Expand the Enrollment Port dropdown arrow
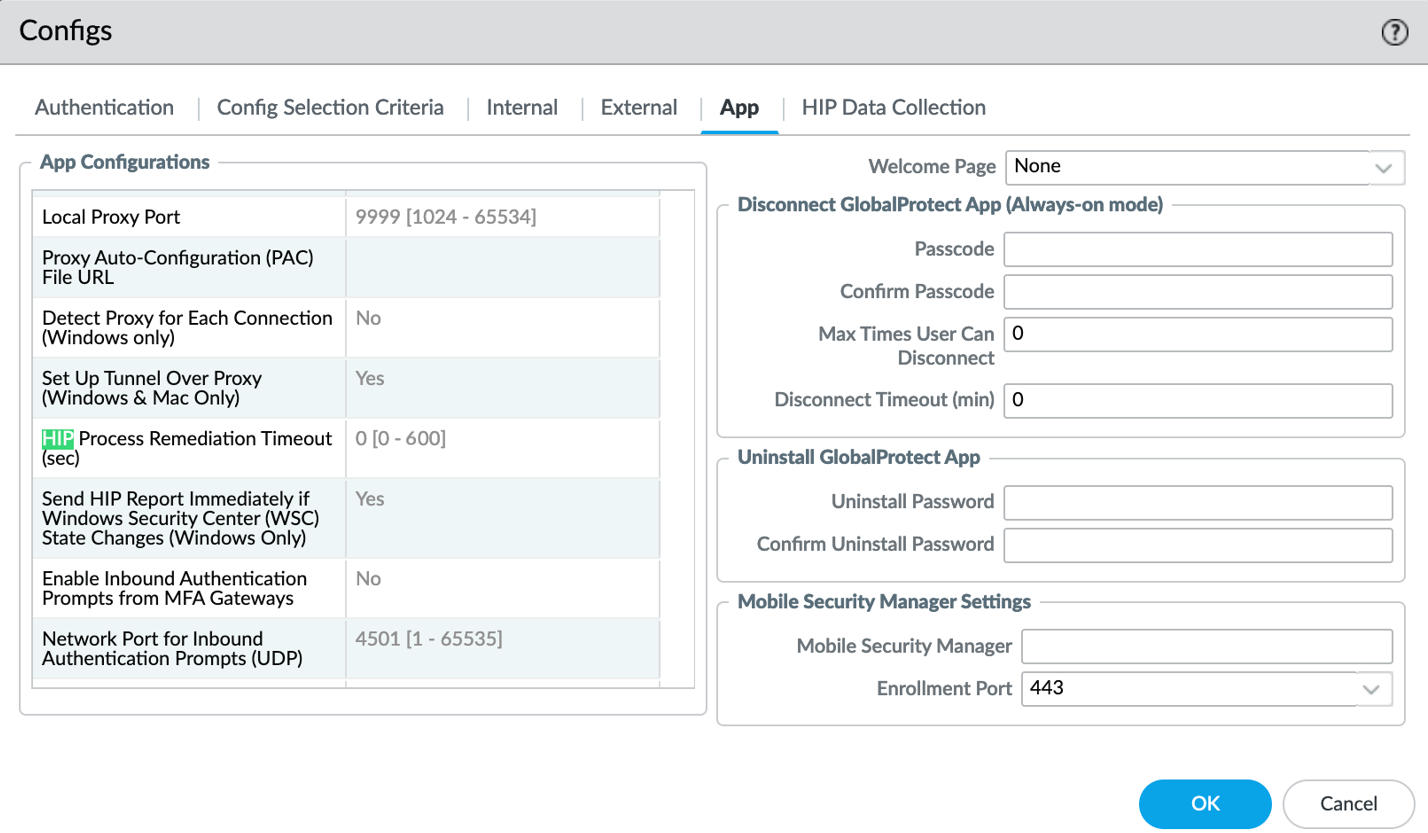The width and height of the screenshot is (1428, 833). (x=1376, y=688)
